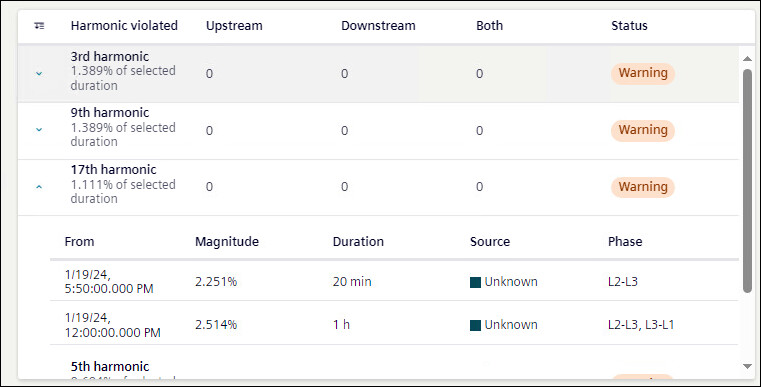Screen dimensions: 761x387
Task: Click the Magnitude sub-table header
Action: 227,241
